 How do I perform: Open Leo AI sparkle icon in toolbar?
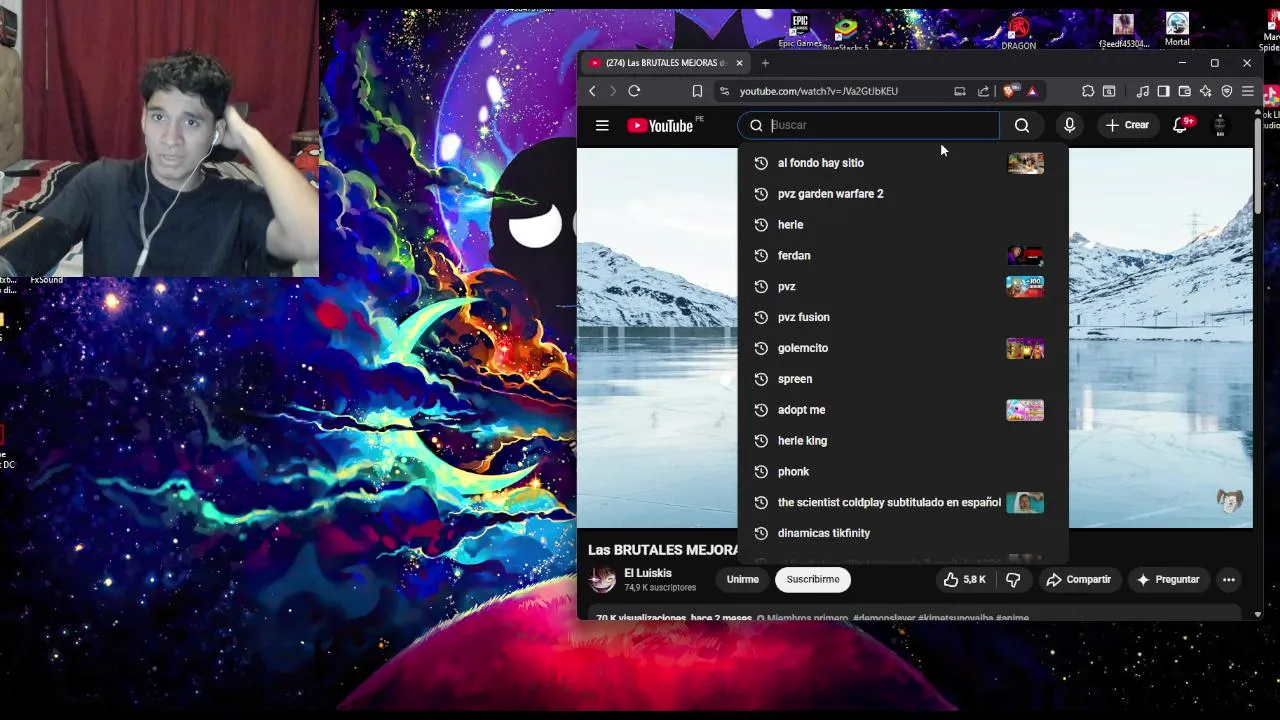tap(1205, 91)
